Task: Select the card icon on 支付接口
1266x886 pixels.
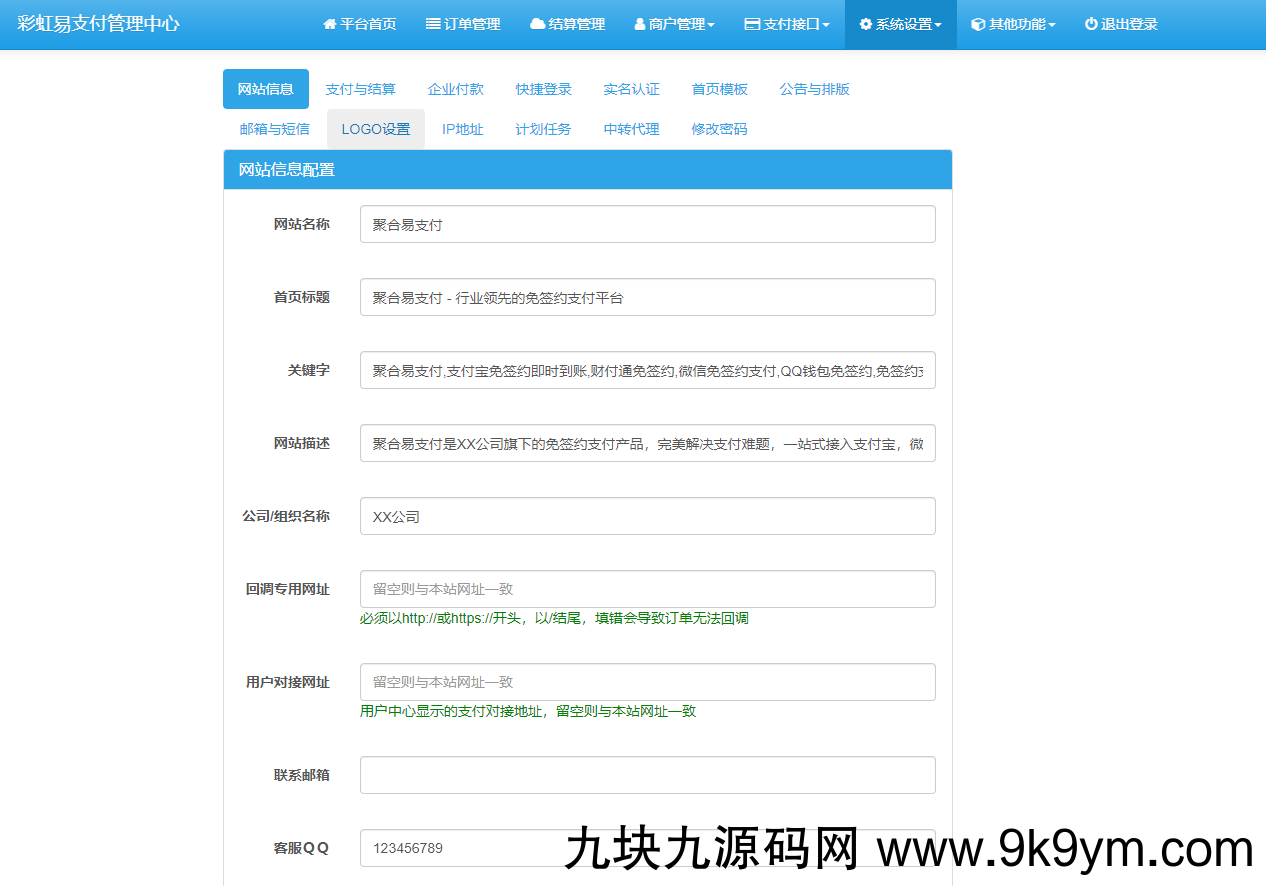Action: [753, 25]
